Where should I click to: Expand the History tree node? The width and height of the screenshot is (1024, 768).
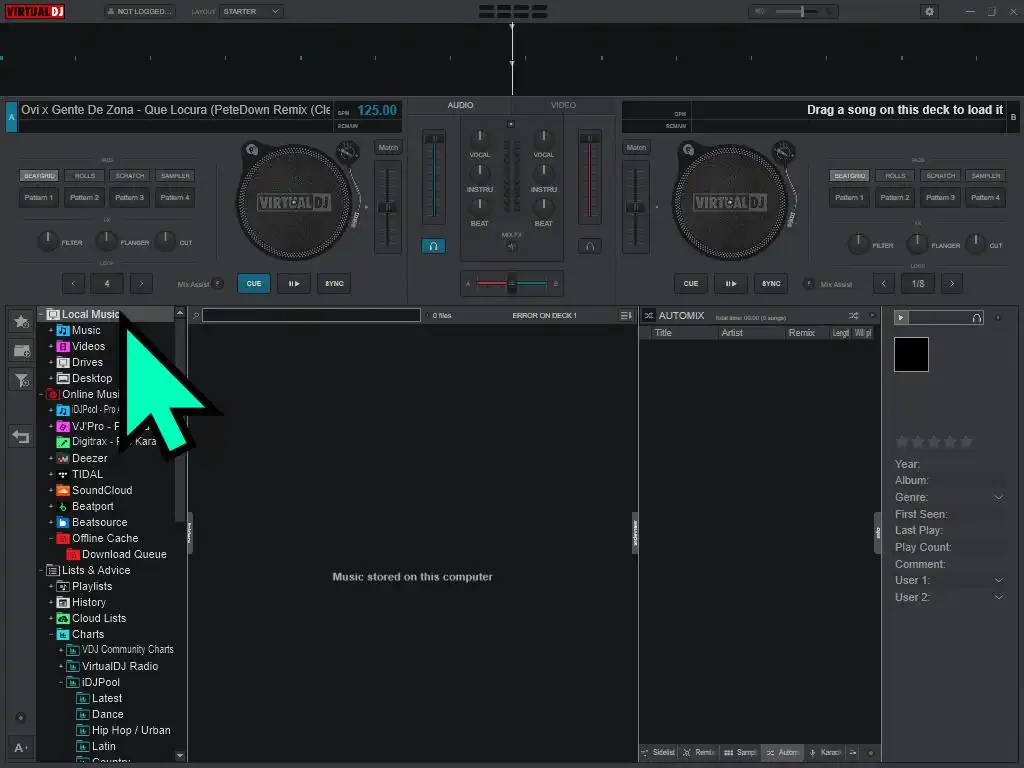51,603
